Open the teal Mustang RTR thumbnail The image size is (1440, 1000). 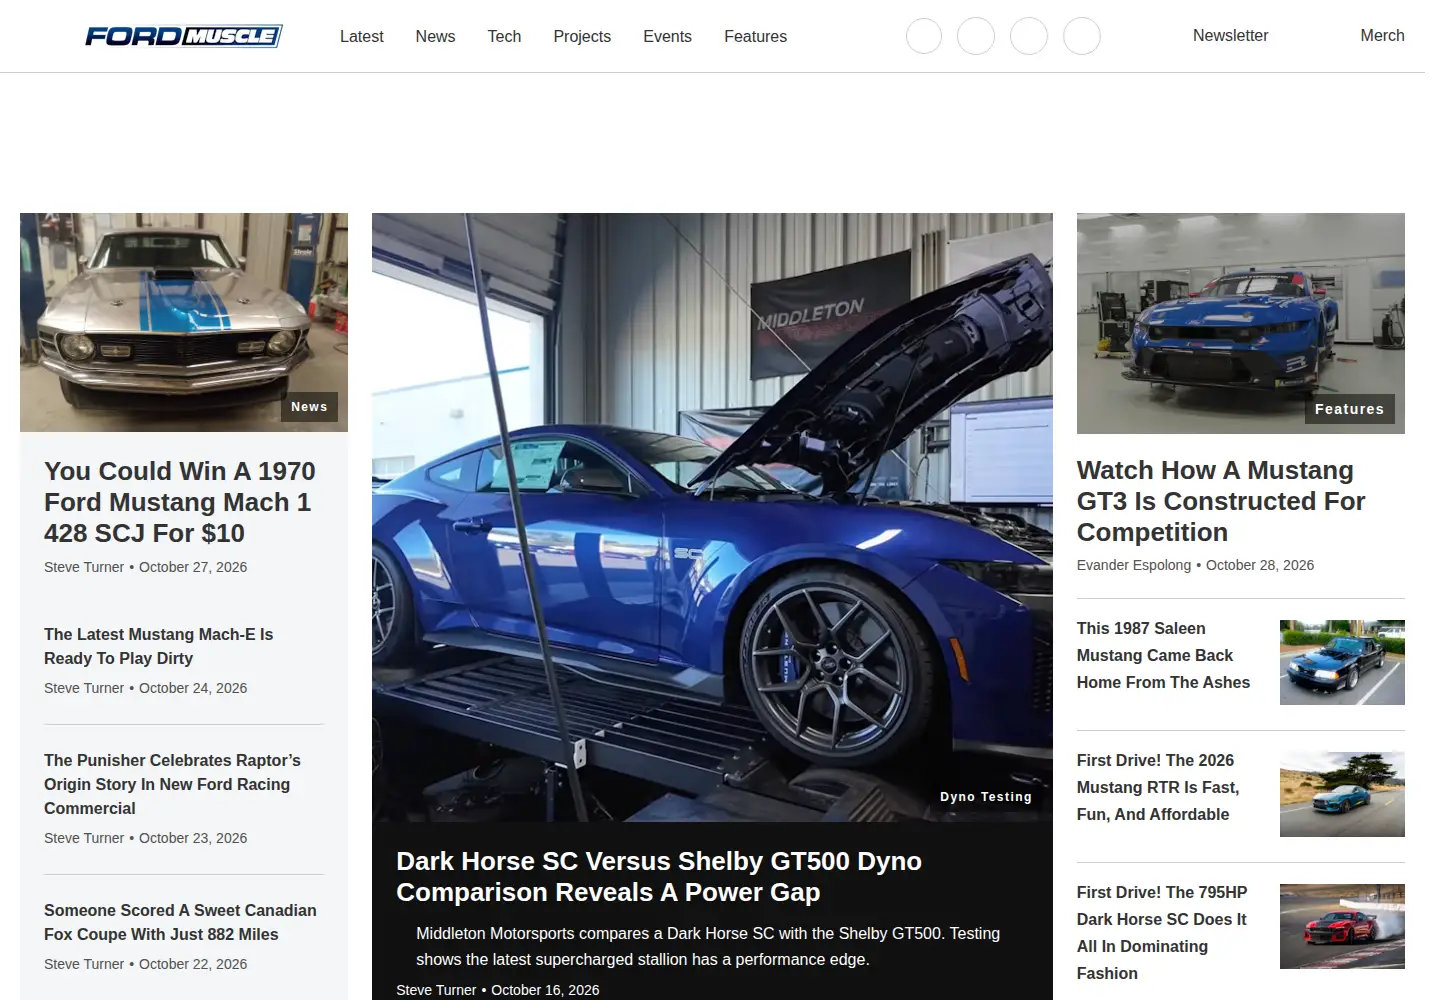tap(1342, 794)
